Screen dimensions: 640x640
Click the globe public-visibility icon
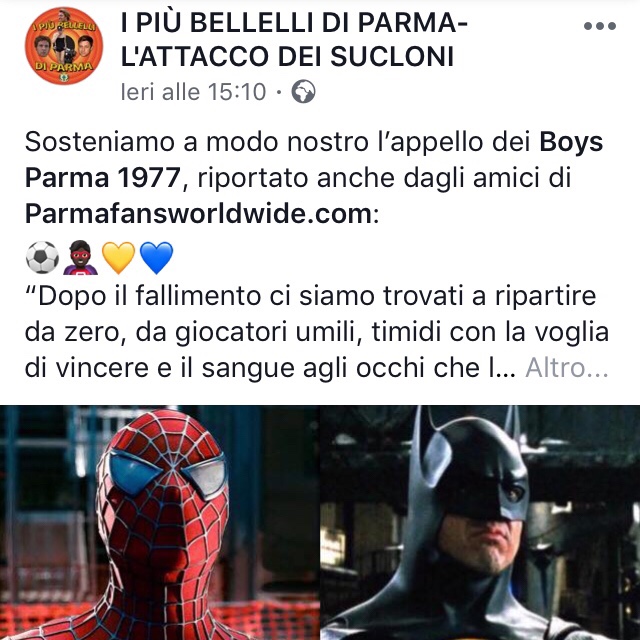[x=303, y=91]
